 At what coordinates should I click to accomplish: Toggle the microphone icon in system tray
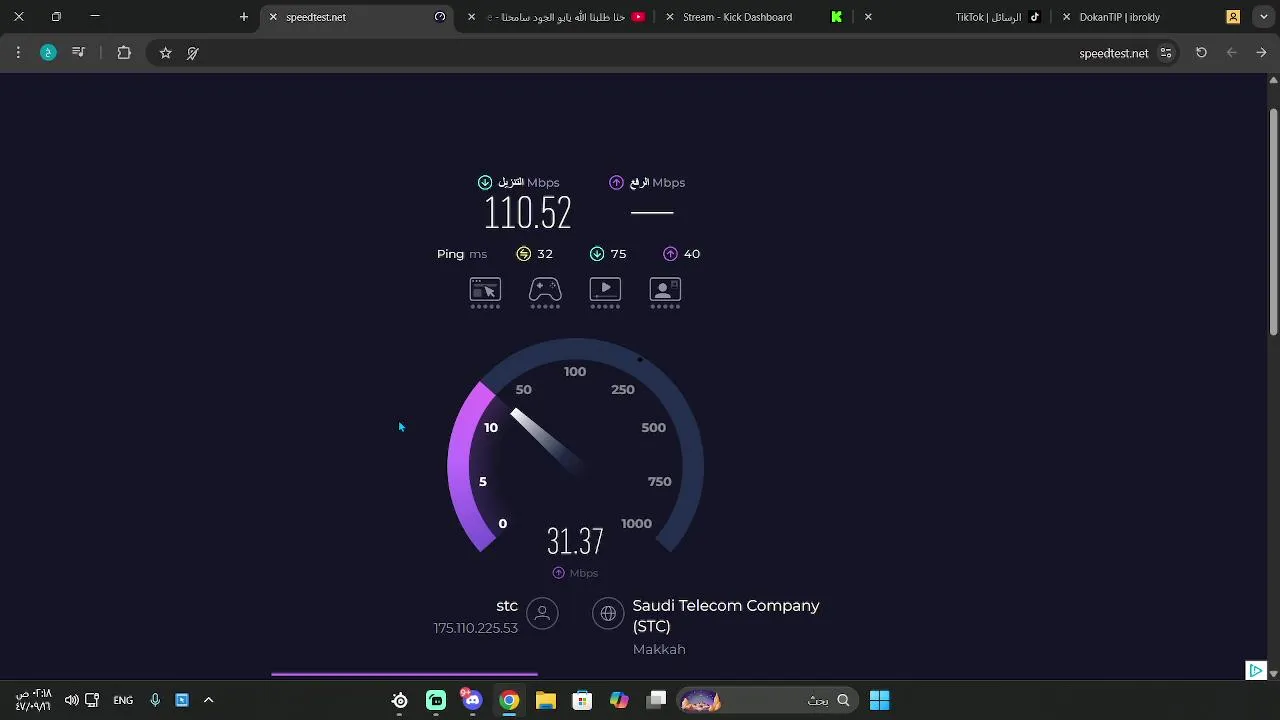click(x=155, y=700)
